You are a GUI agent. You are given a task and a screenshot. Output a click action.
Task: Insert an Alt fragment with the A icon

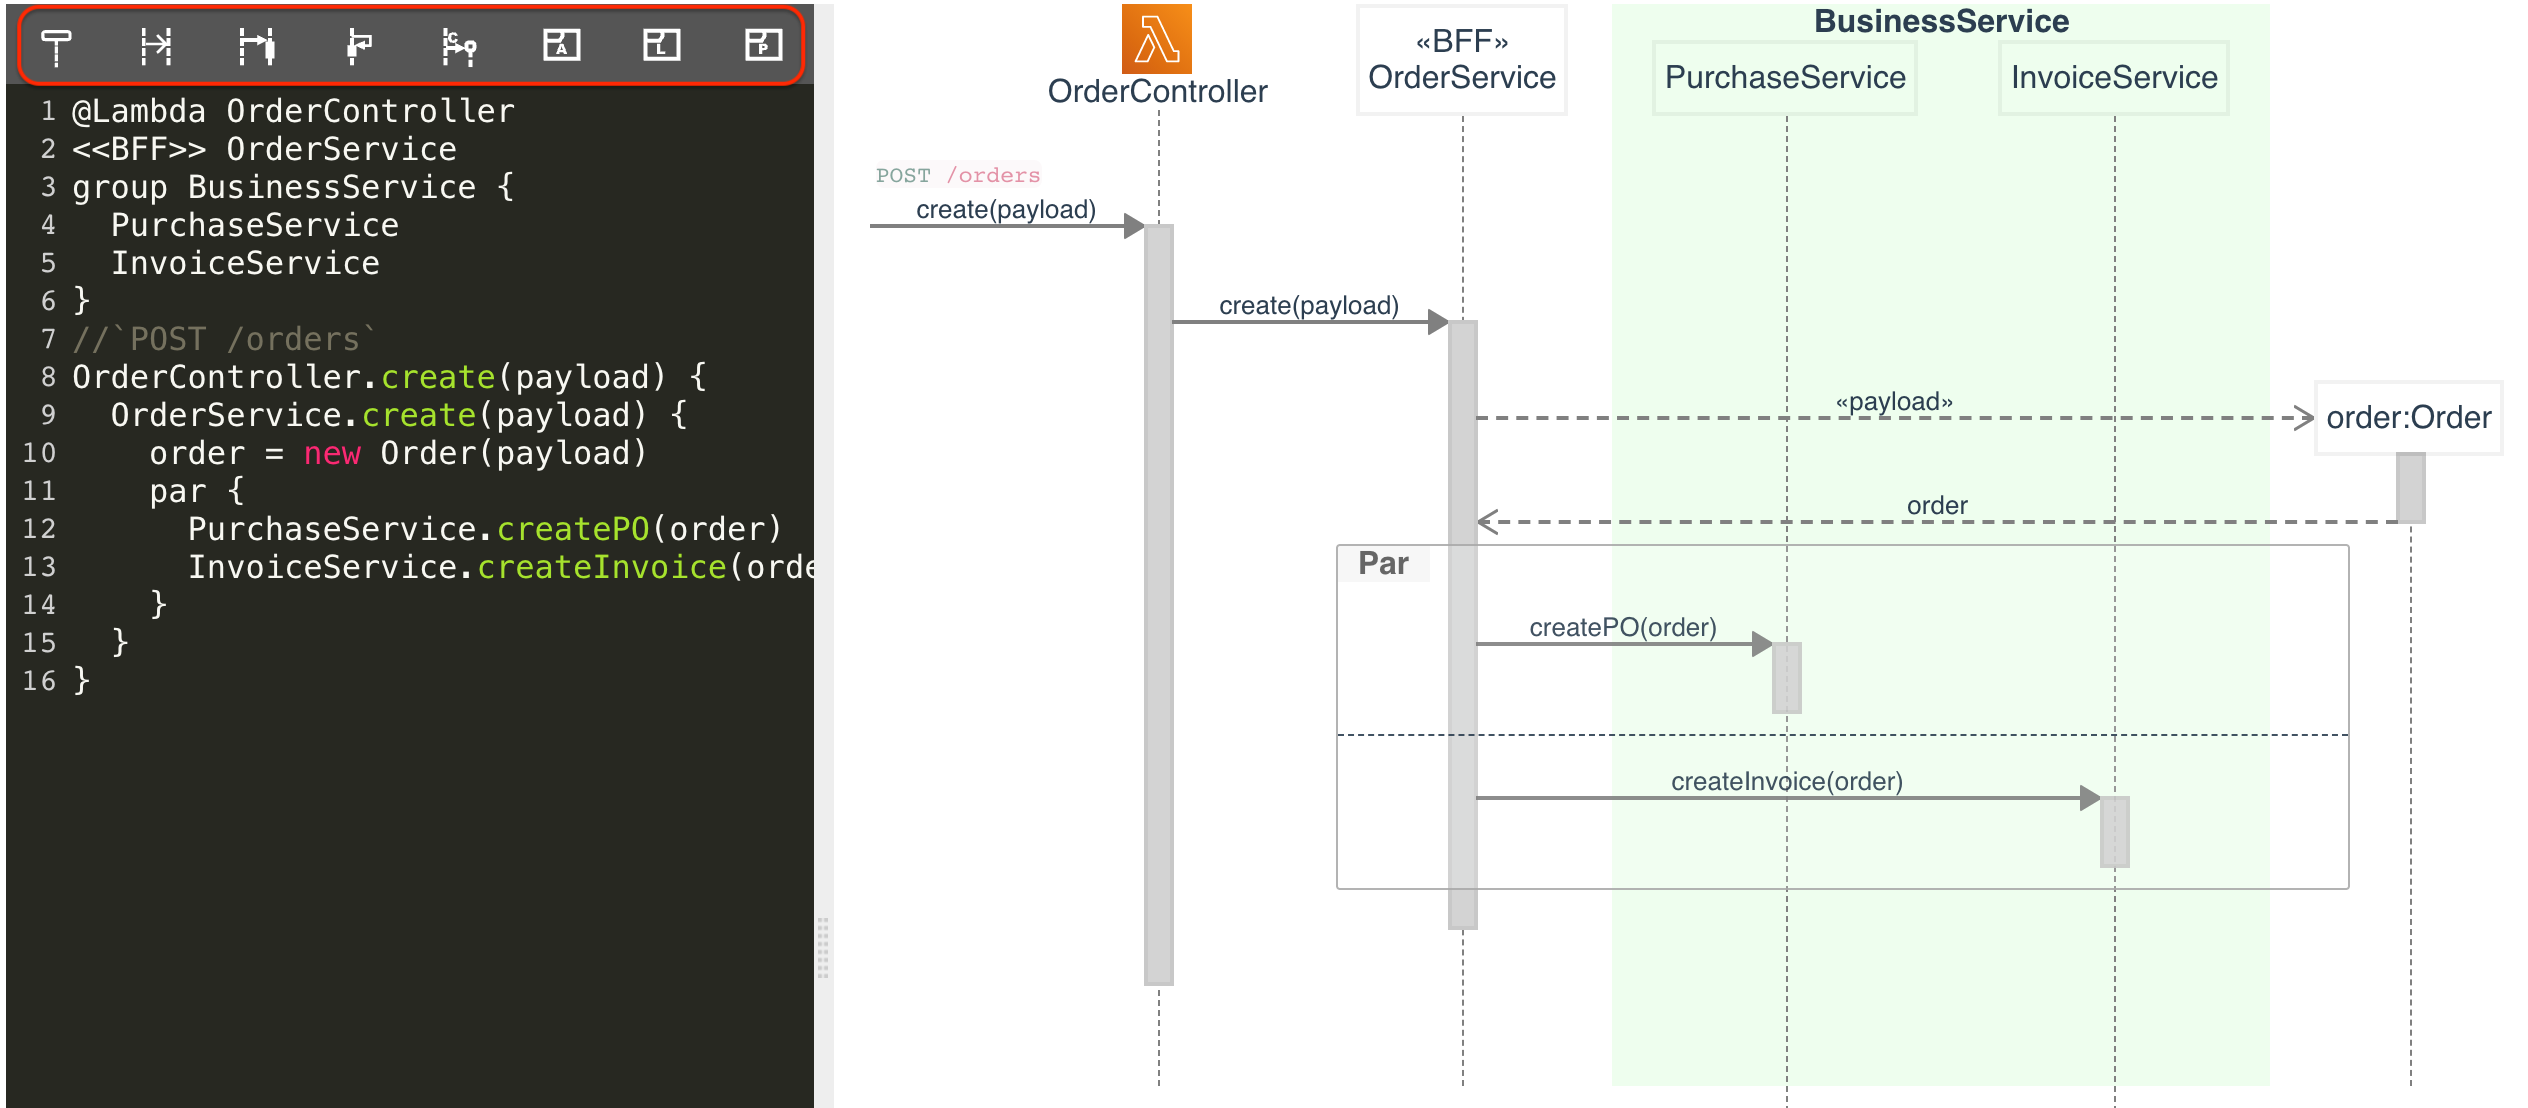[561, 45]
